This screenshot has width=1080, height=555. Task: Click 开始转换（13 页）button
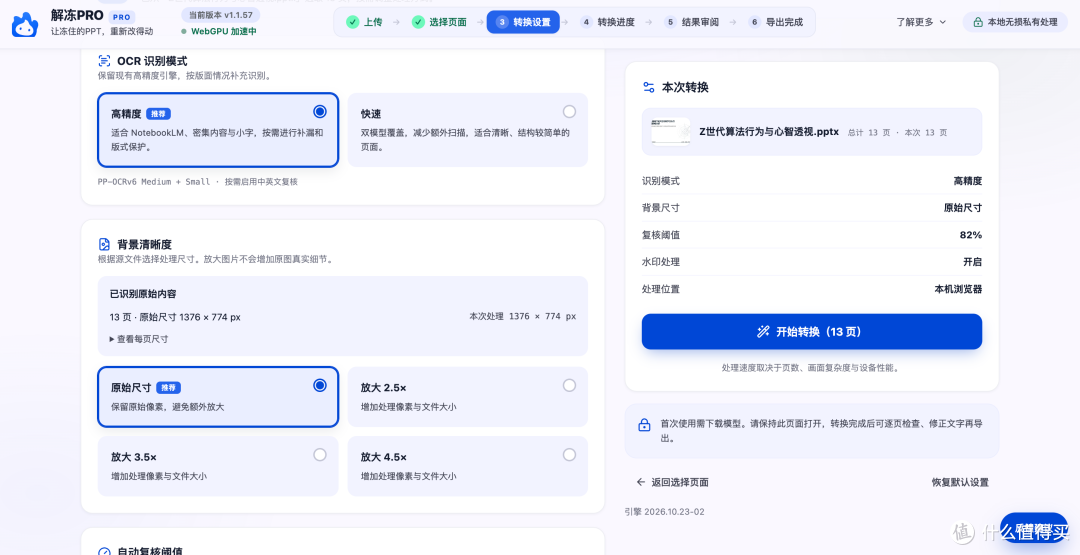[x=811, y=332]
